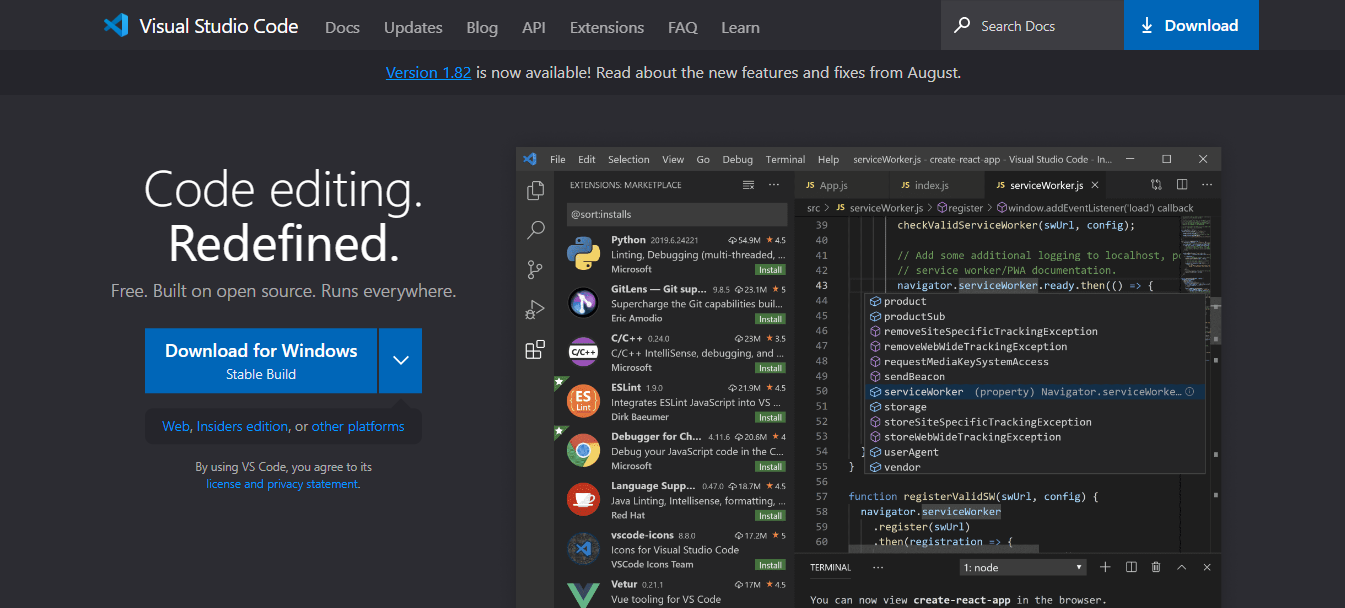Open the Explorer icon in the activity bar

point(535,189)
